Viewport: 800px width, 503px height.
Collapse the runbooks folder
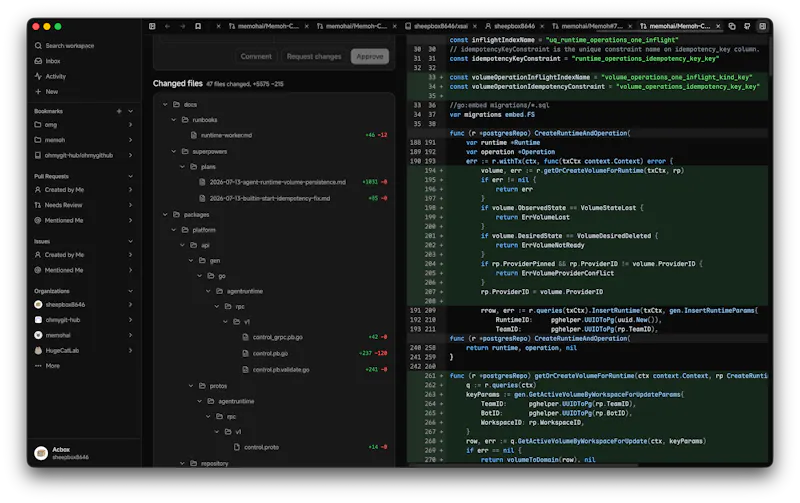point(174,119)
